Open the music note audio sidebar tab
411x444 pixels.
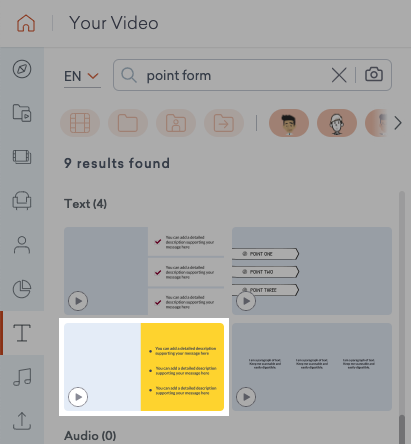(x=22, y=377)
